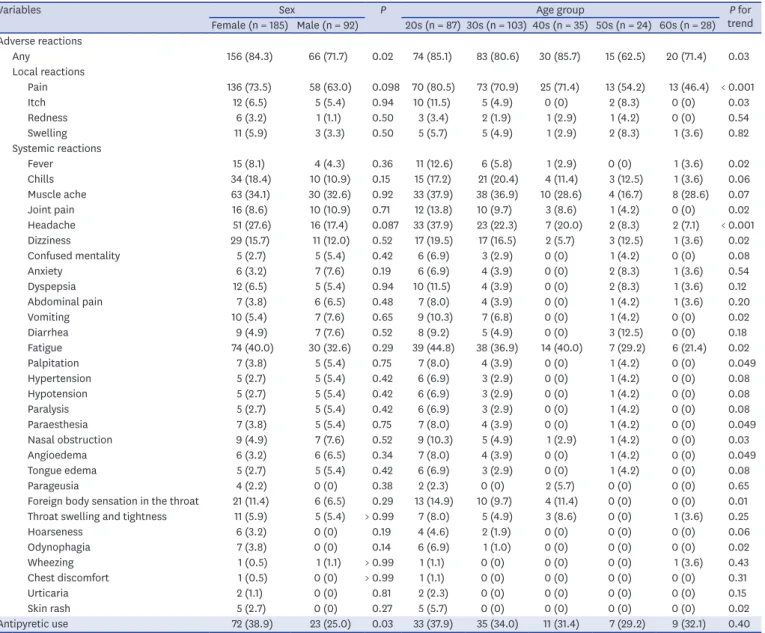Screen dimensions: 765x633
Task: Select the '66 (71.7)' cell in the Any row
Action: tap(328, 57)
